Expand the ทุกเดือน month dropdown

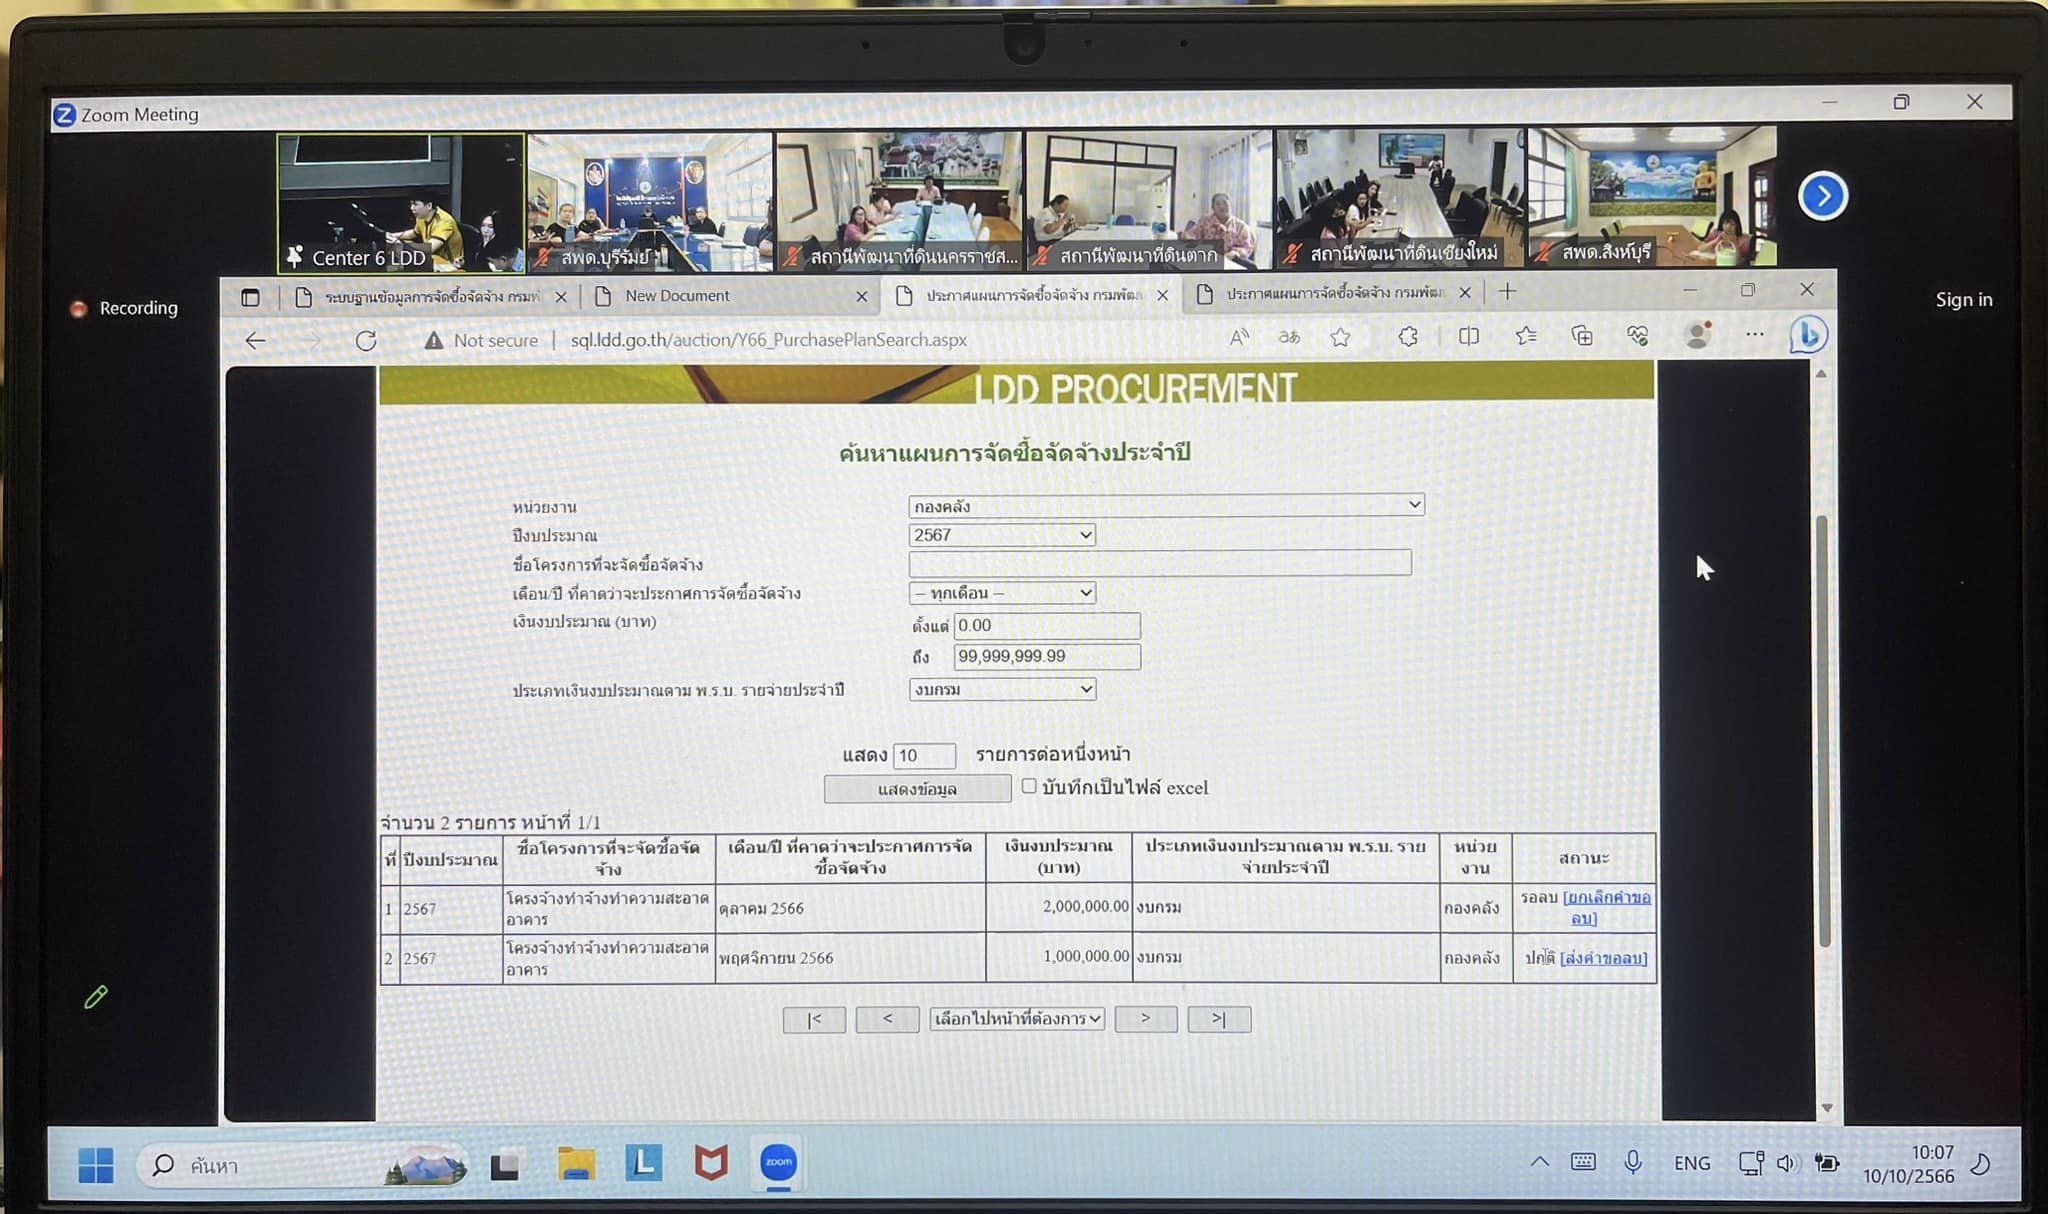1002,593
